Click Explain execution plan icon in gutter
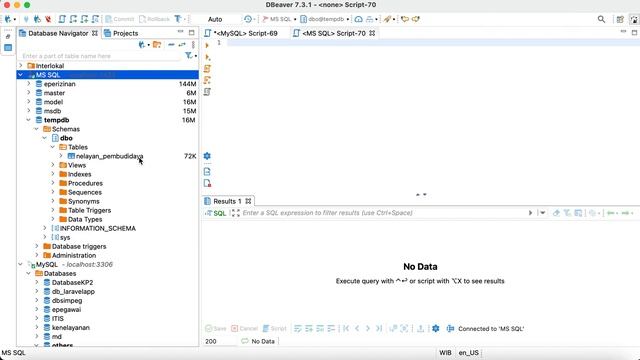The image size is (640, 360). (x=207, y=92)
